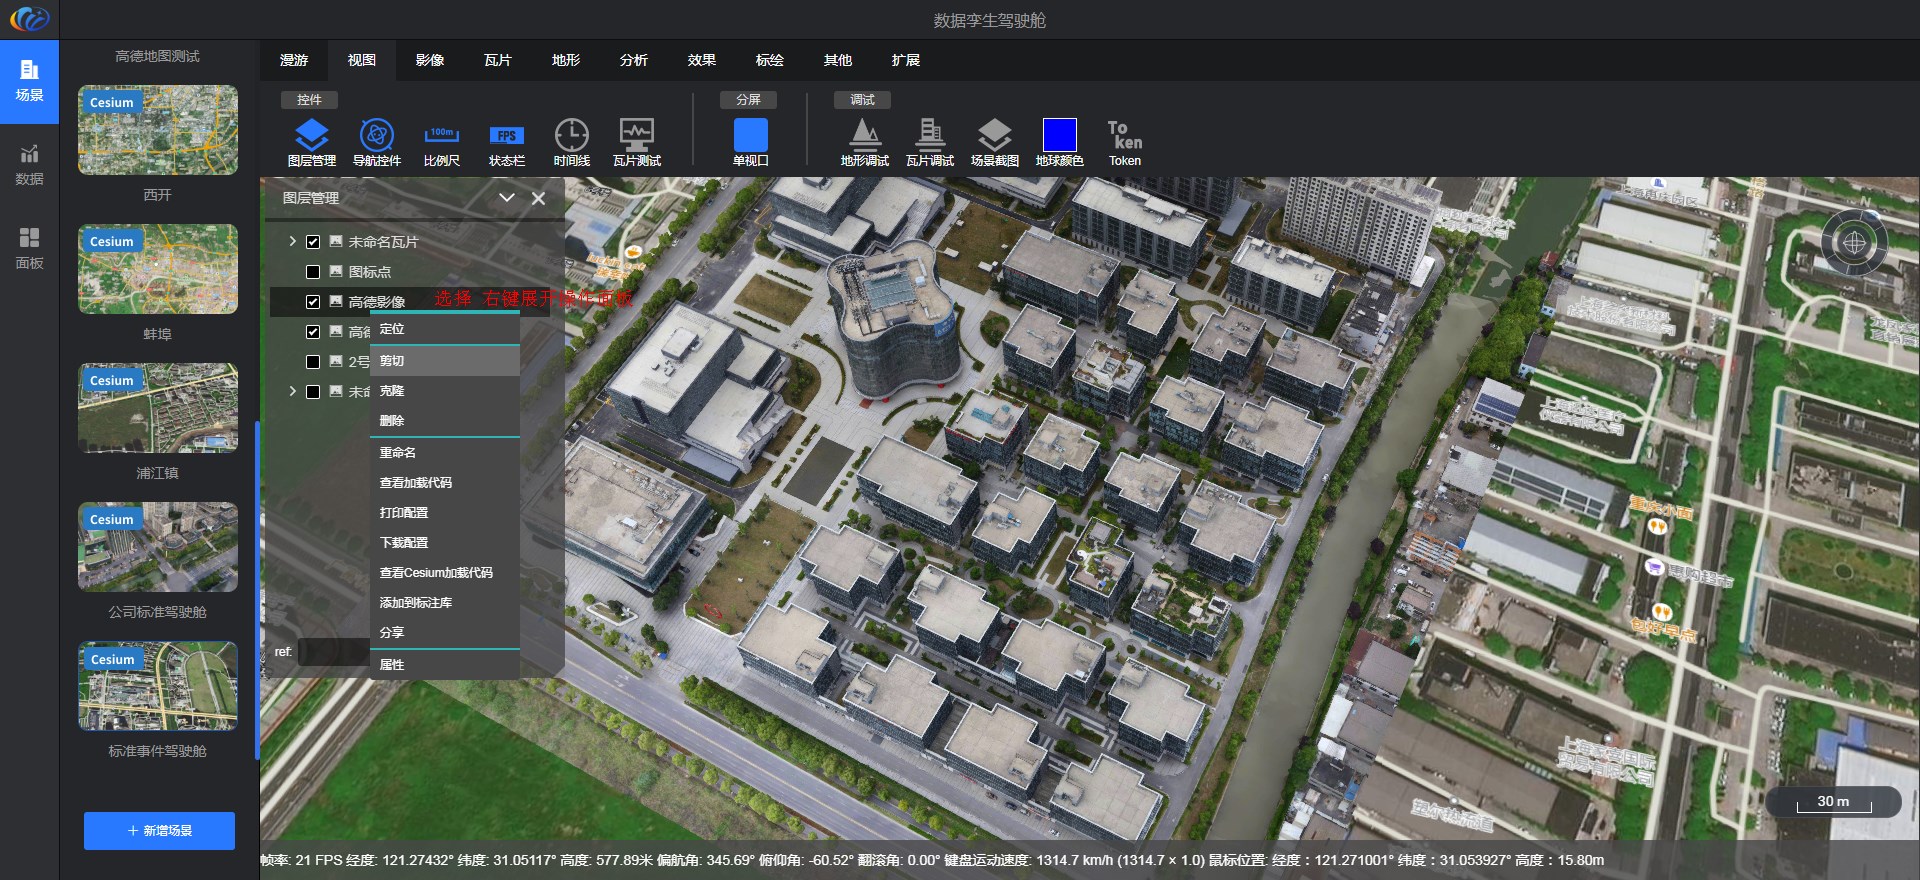Pick the blue 地球颜色 color swatch
1920x880 pixels.
(1059, 136)
